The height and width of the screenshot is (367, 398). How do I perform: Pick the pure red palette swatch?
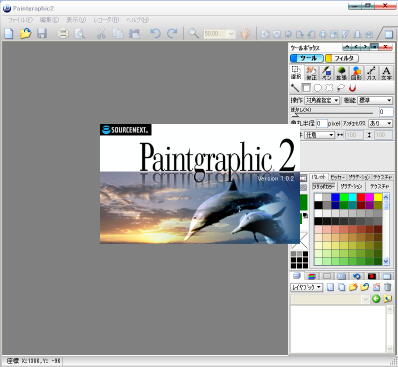[x=361, y=197]
